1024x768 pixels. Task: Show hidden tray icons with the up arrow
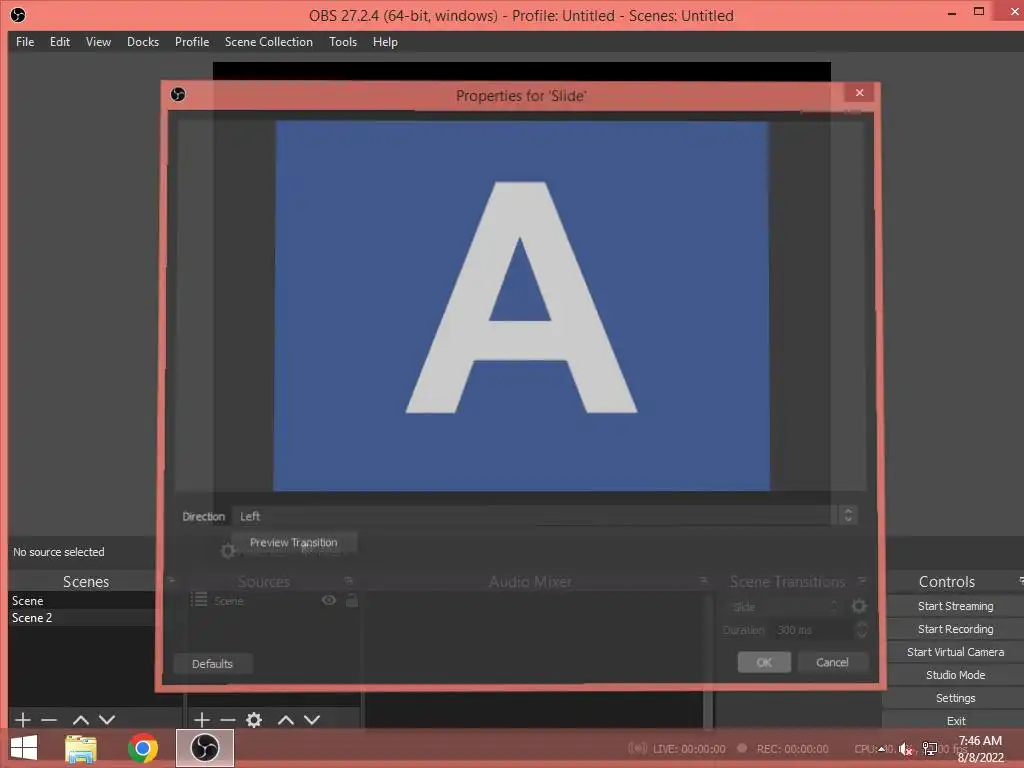(x=882, y=749)
